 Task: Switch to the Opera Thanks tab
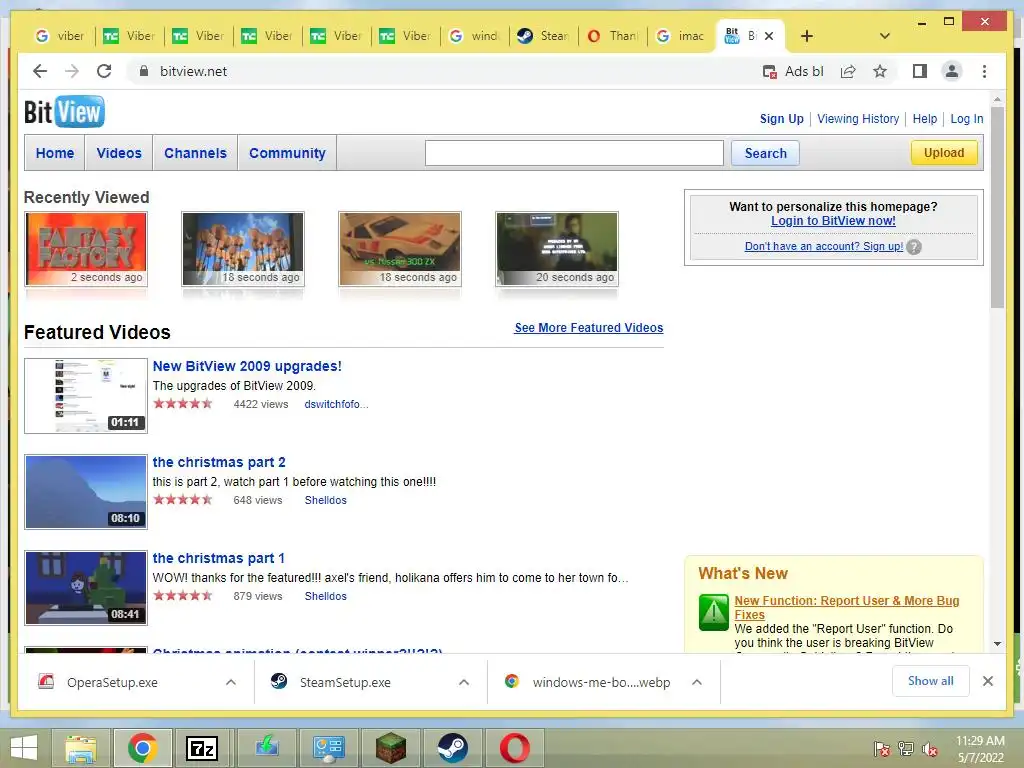pos(613,36)
